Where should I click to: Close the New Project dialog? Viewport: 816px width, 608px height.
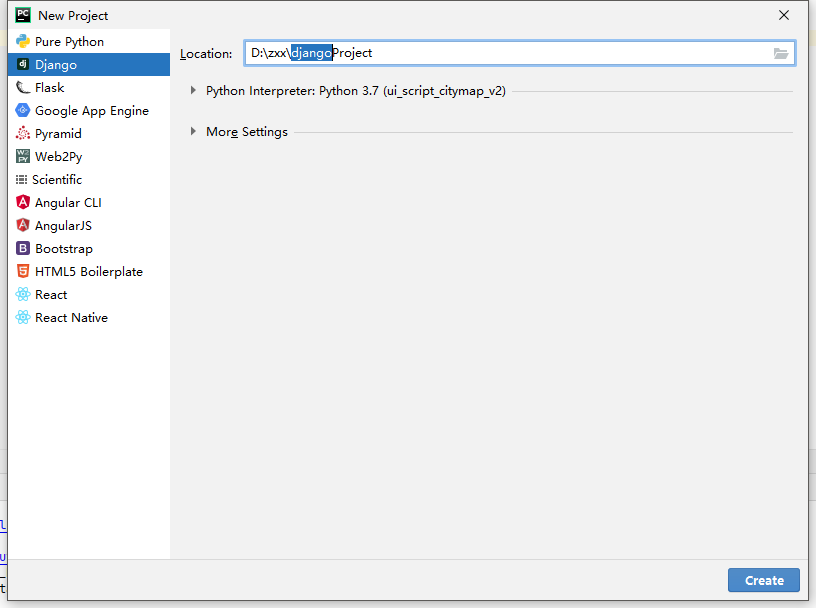pos(784,15)
